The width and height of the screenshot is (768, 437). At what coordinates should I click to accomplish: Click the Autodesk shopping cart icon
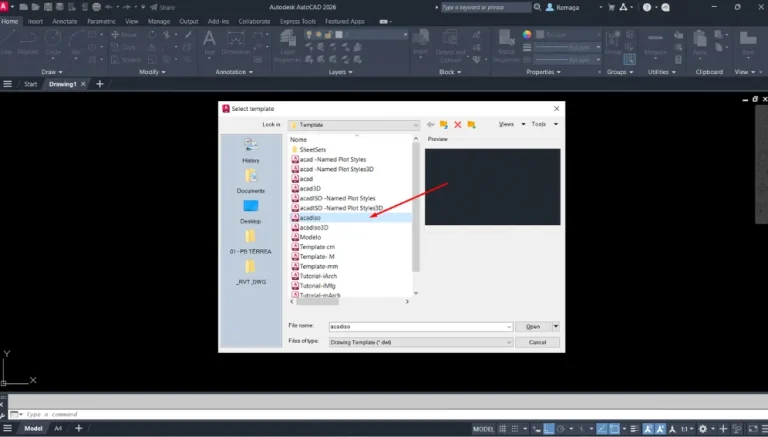point(611,7)
